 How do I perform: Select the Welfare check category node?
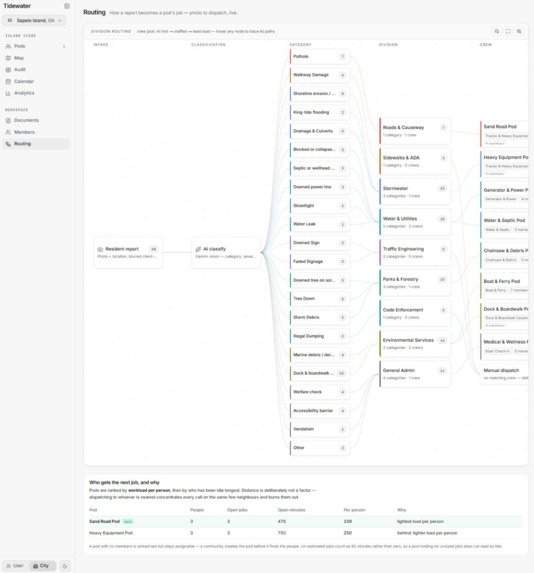click(319, 392)
